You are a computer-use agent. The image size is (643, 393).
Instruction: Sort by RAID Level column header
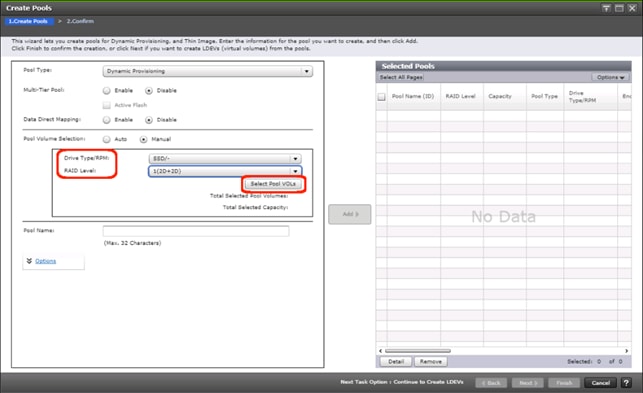(x=461, y=96)
